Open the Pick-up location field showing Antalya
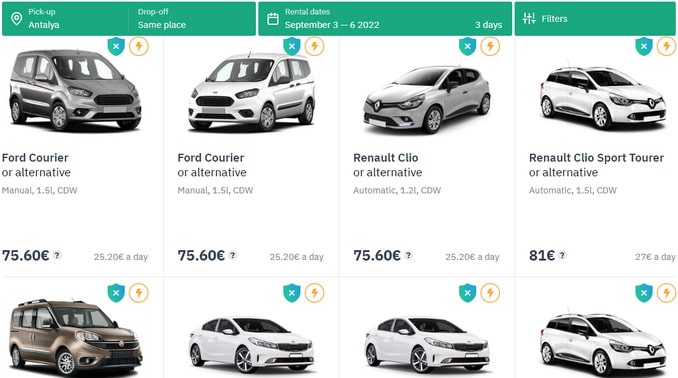This screenshot has width=678, height=378. click(65, 19)
